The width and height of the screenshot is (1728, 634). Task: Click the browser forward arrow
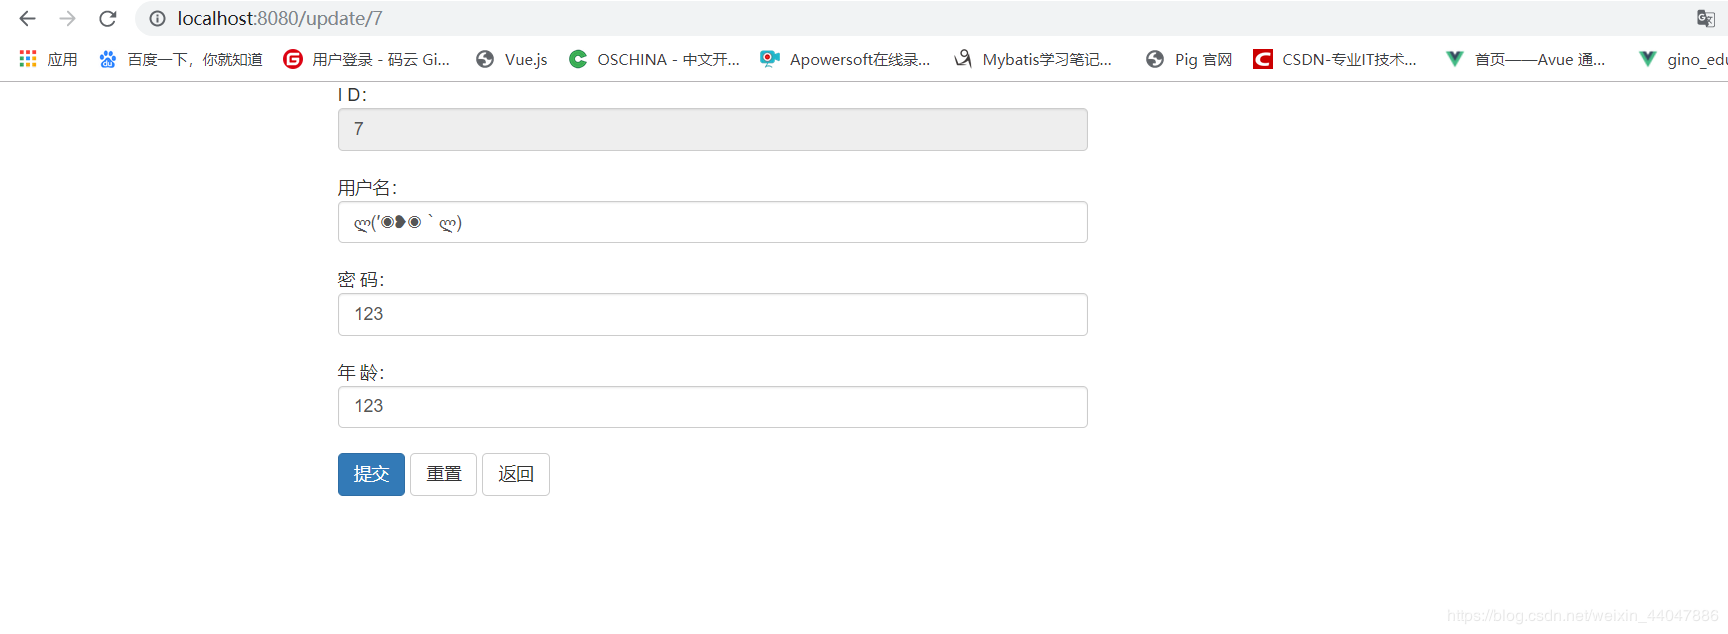coord(67,18)
